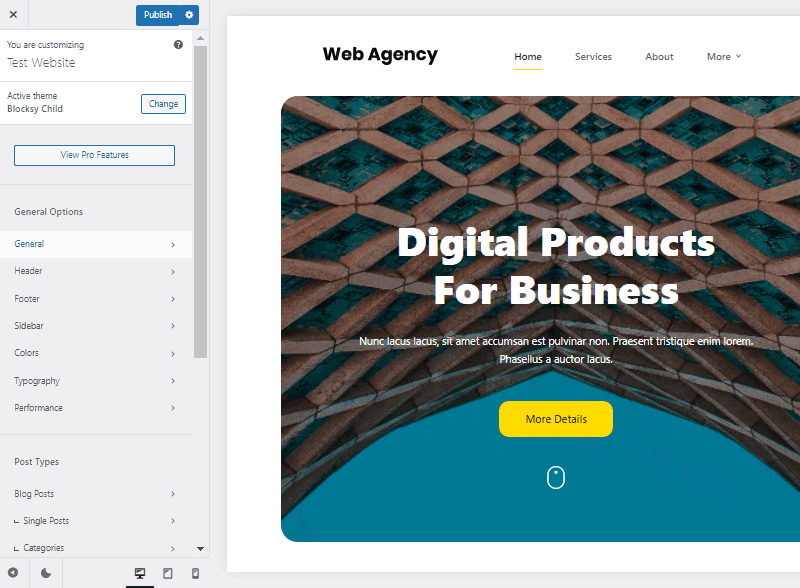
Task: Switch to tablet preview mode
Action: tap(167, 573)
